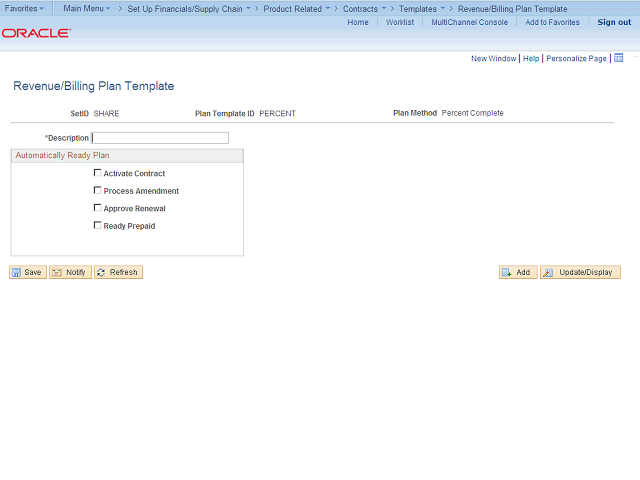
Task: Click the circular arrows icon on Refresh
Action: [101, 272]
